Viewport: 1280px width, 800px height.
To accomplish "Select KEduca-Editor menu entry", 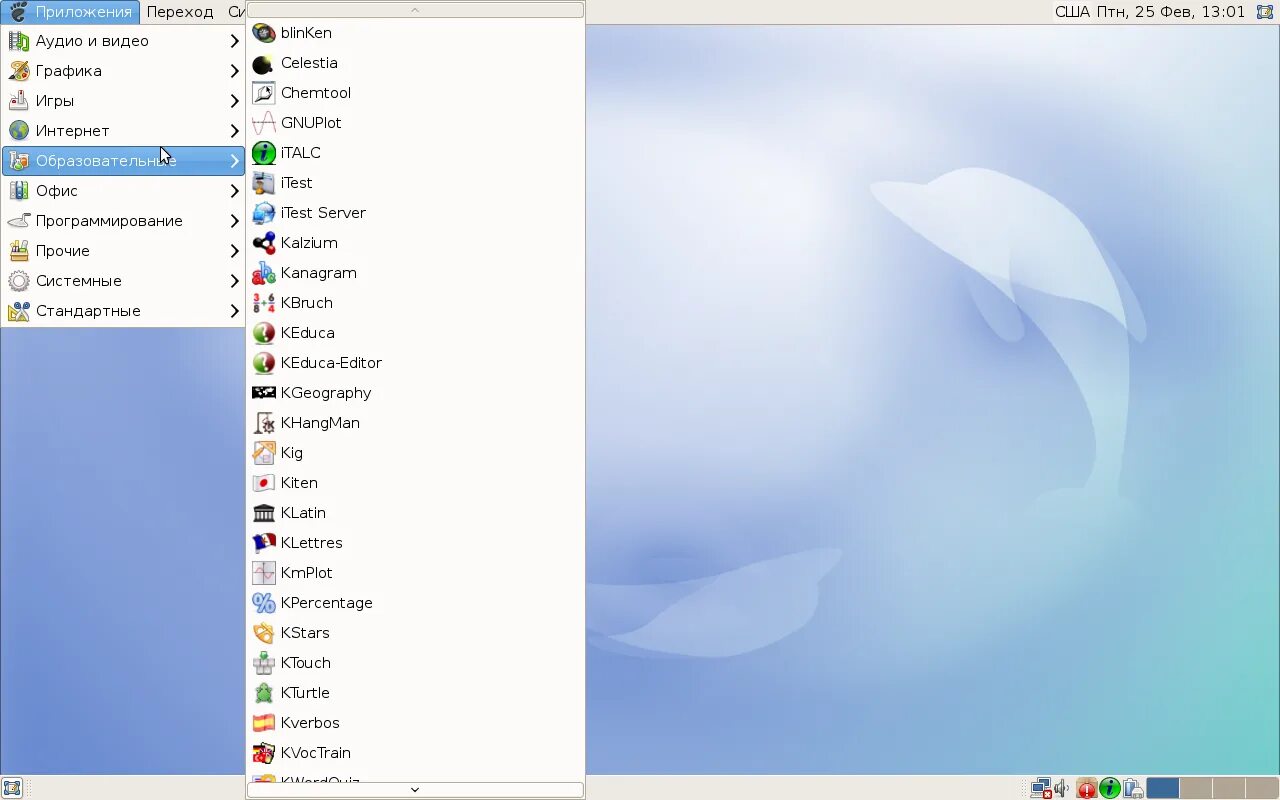I will tap(415, 363).
